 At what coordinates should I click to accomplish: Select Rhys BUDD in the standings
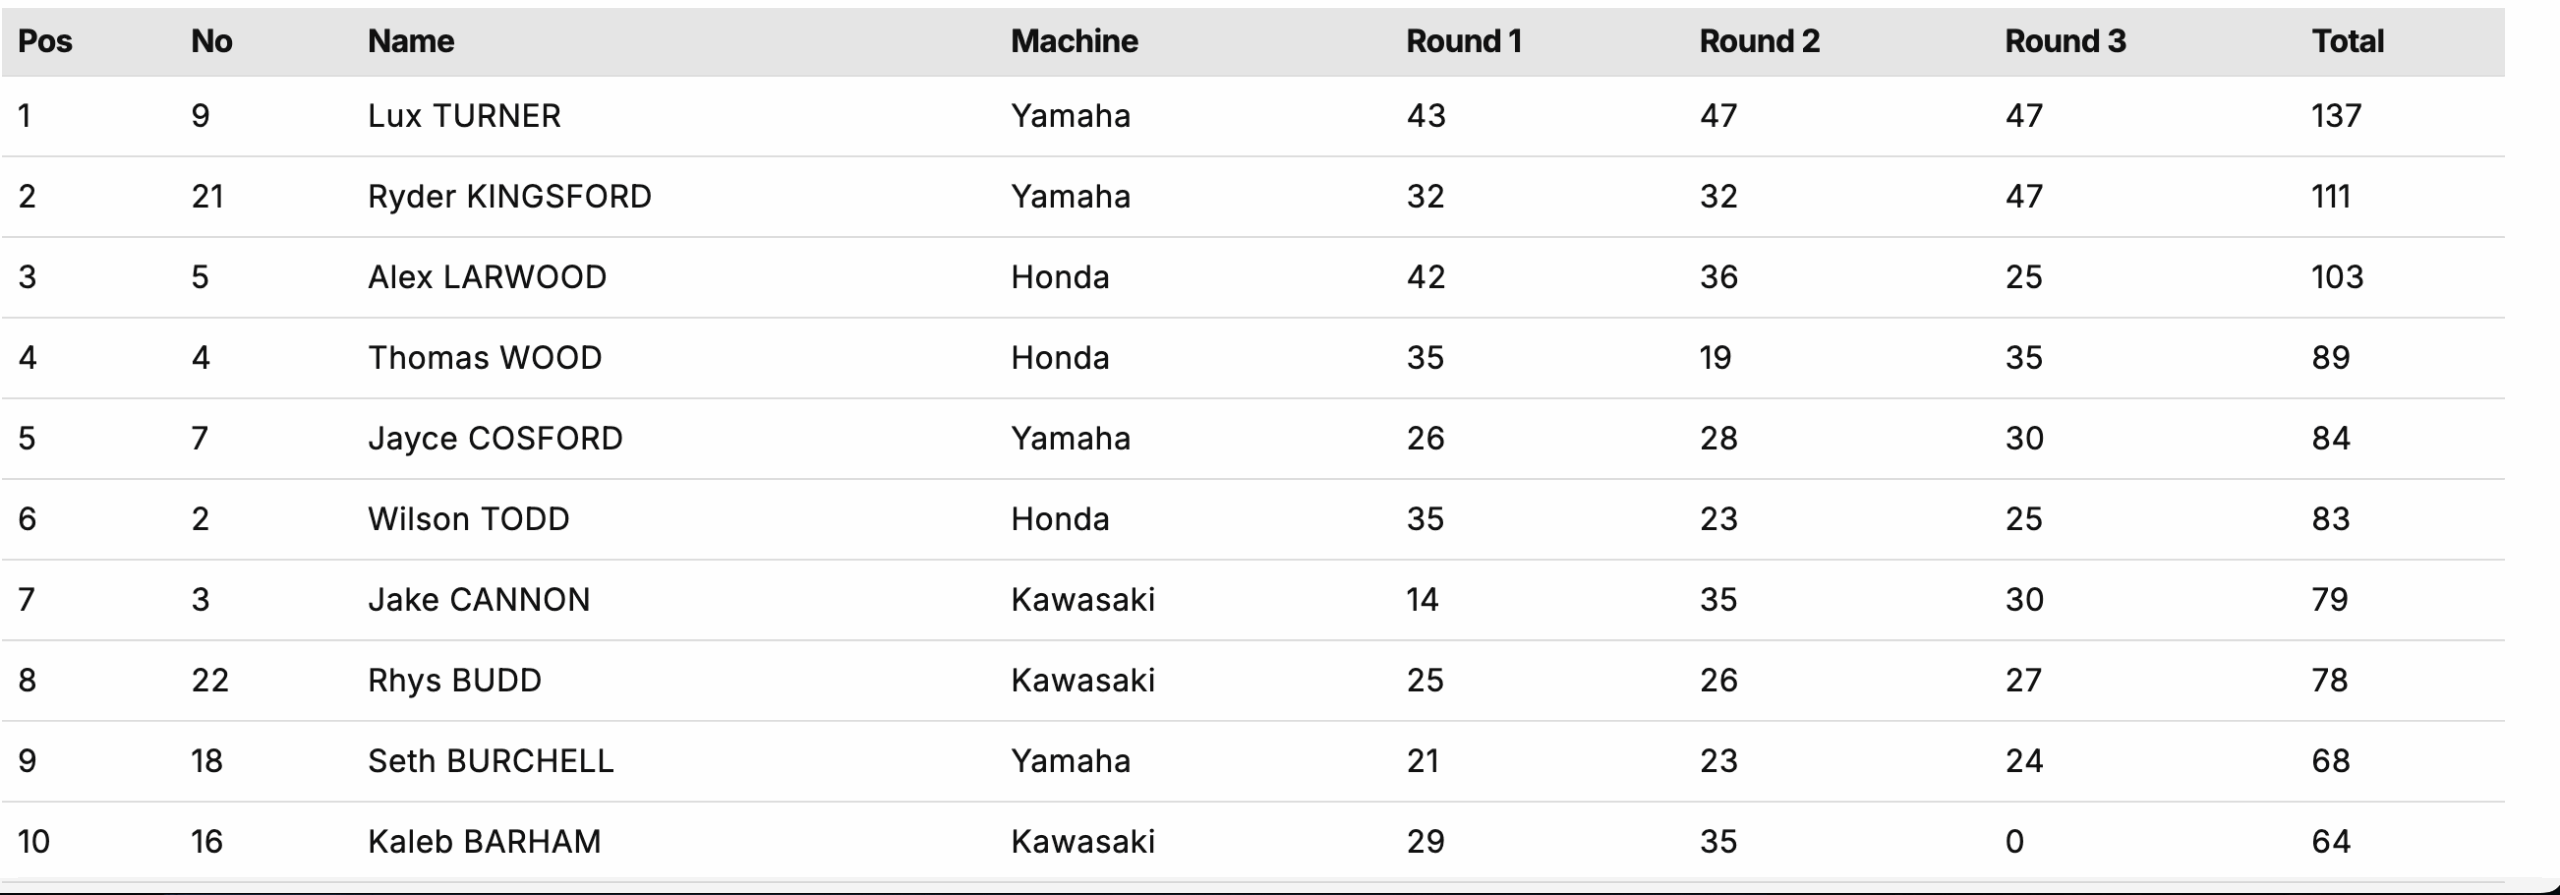454,680
